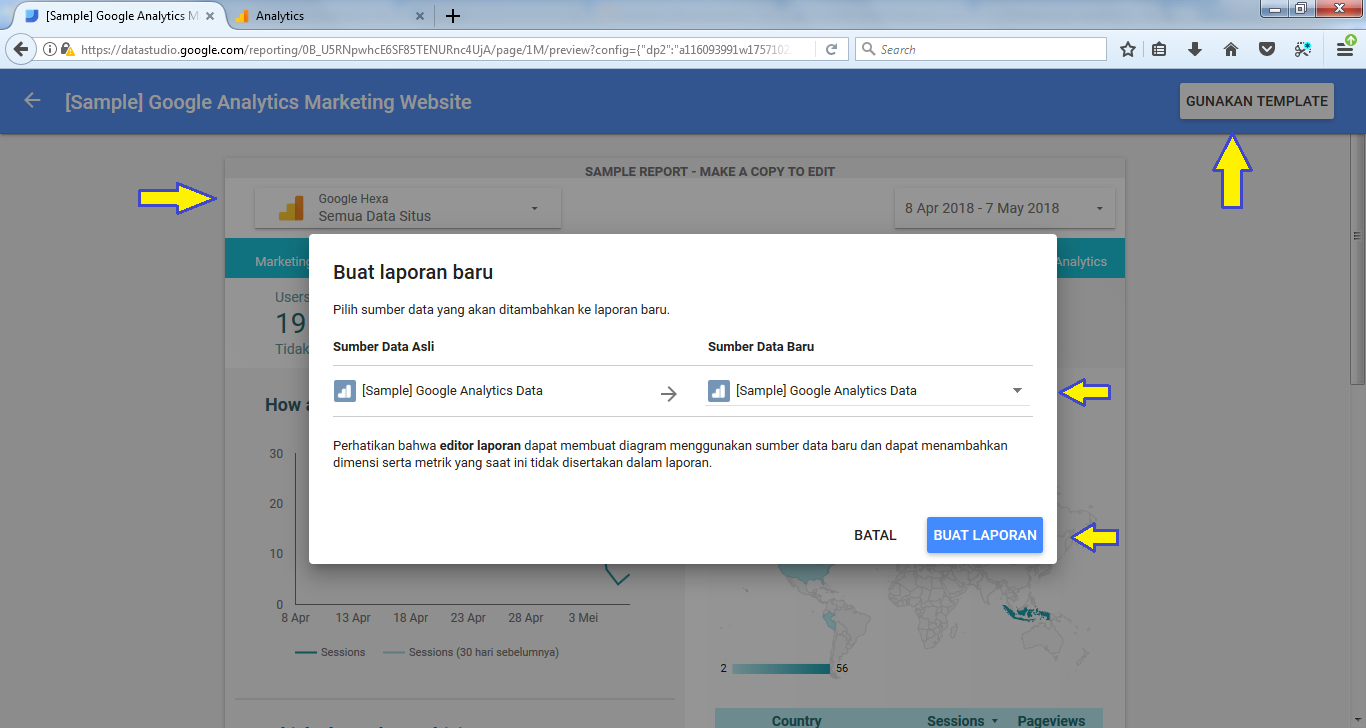This screenshot has width=1366, height=728.
Task: Click the back arrow beside the report title
Action: coord(33,100)
